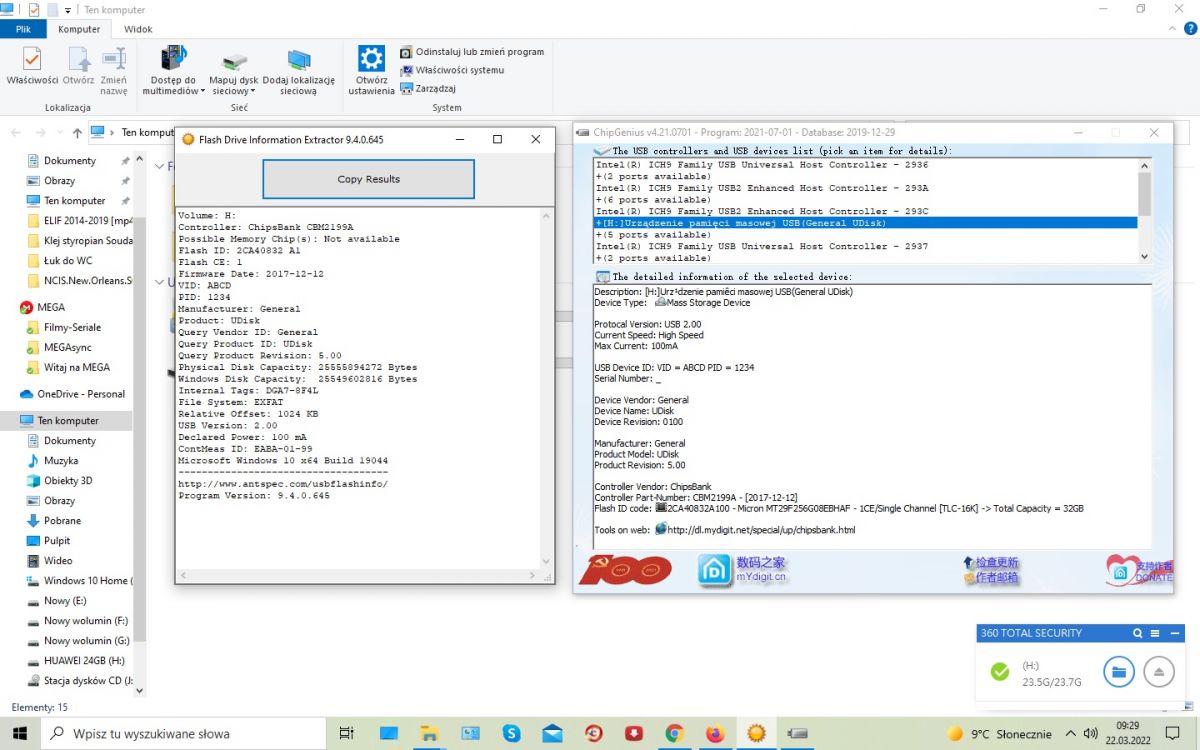The height and width of the screenshot is (750, 1200).
Task: Open the dl.mydigit.net chipsbank tools link
Action: (x=761, y=530)
